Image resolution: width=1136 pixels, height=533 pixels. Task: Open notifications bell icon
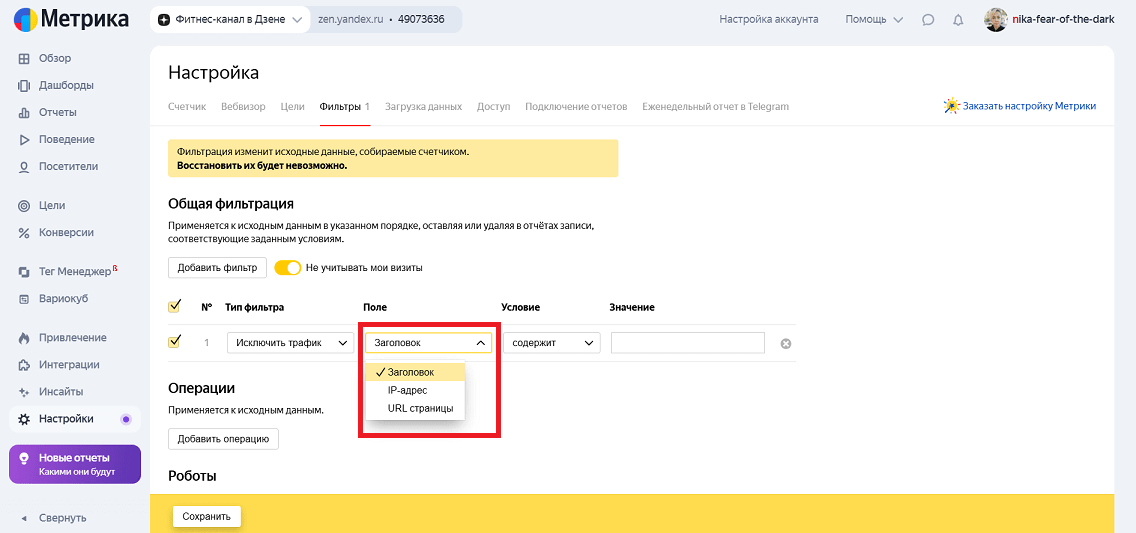point(958,20)
